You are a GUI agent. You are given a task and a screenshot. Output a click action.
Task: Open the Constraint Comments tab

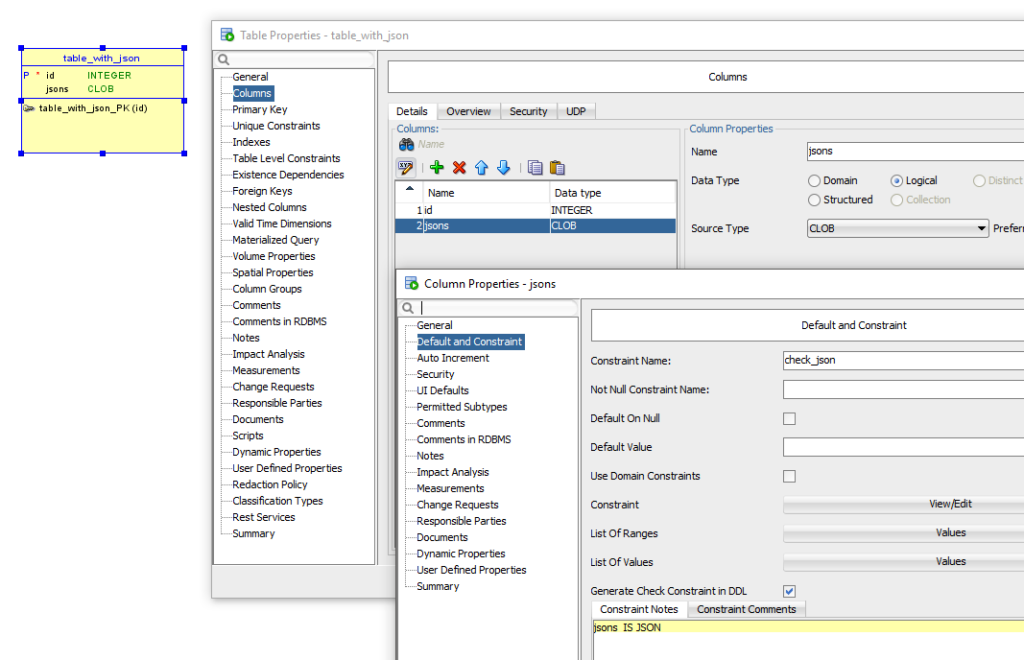[x=746, y=609]
